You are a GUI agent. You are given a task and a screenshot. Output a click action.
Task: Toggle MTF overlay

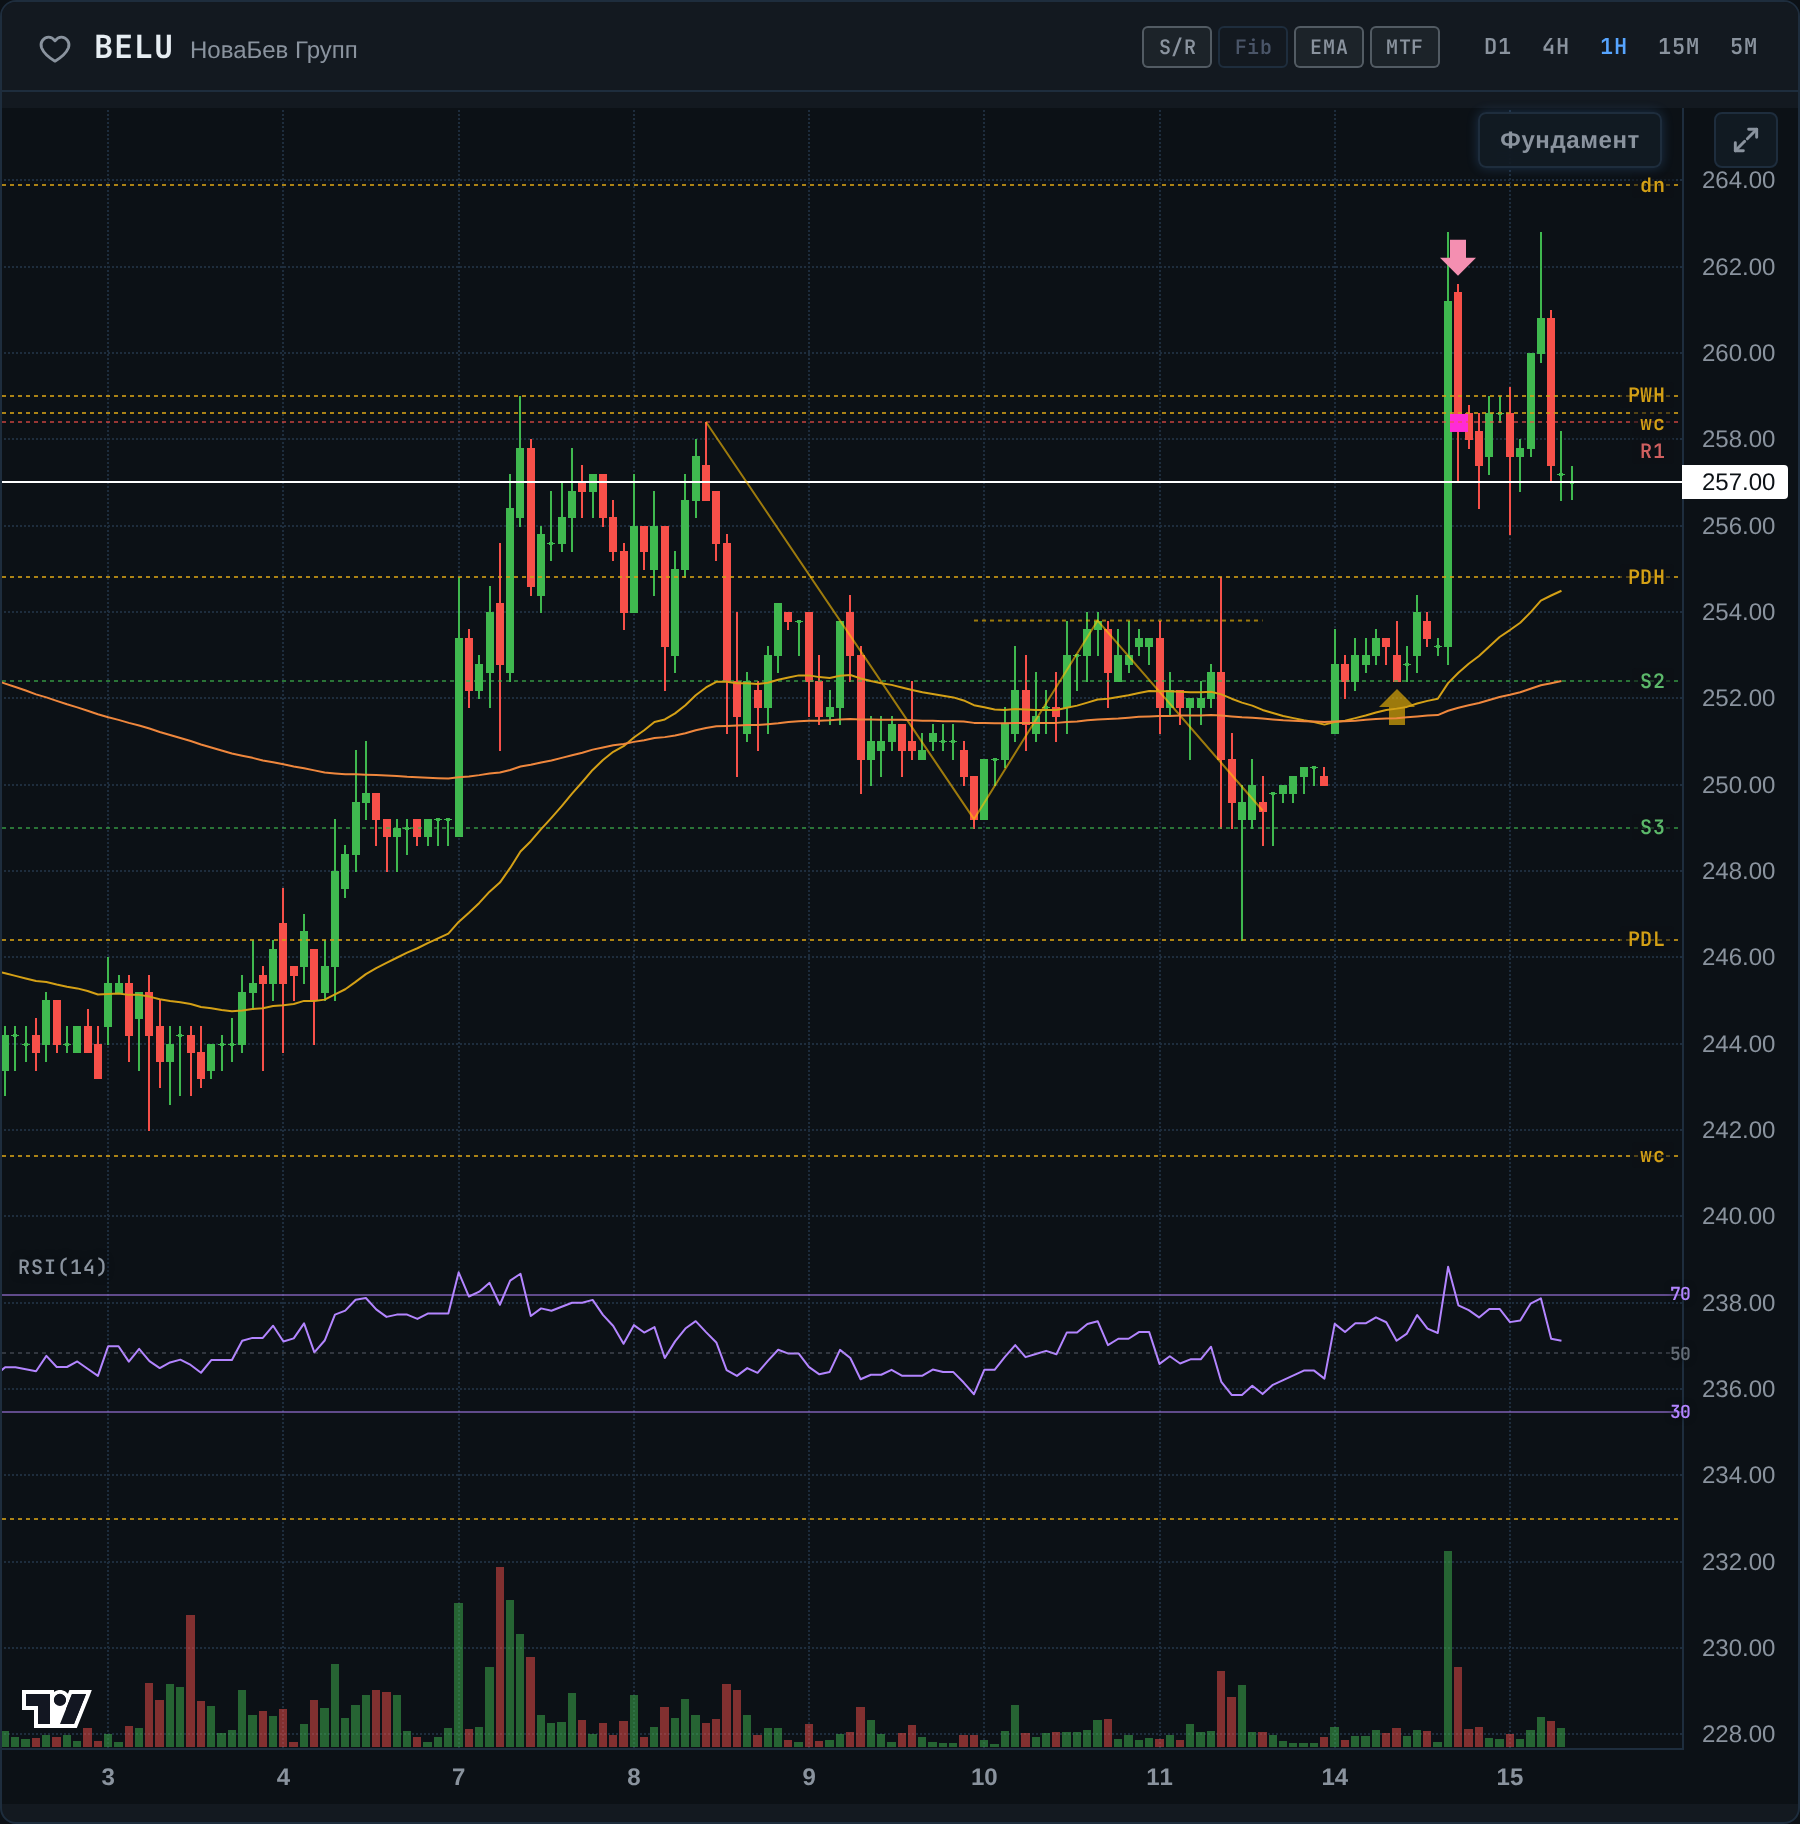coord(1405,47)
